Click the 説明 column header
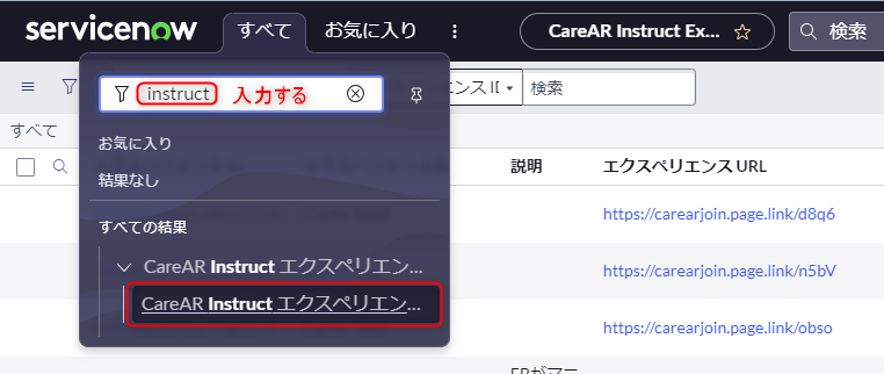This screenshot has width=884, height=374. pos(526,166)
